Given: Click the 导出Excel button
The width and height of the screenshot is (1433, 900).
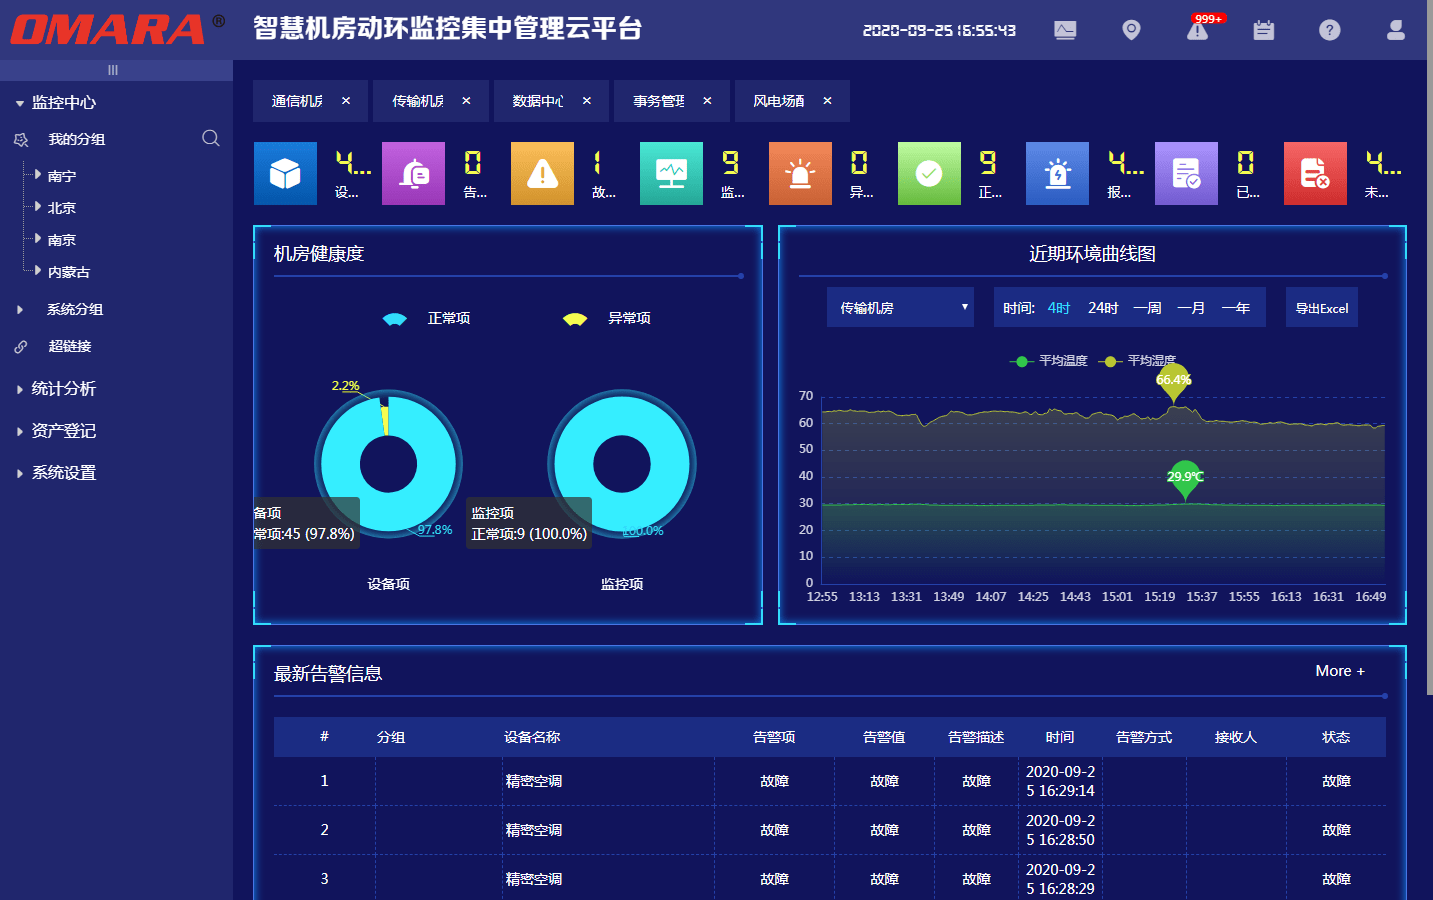Looking at the screenshot, I should click(x=1322, y=308).
